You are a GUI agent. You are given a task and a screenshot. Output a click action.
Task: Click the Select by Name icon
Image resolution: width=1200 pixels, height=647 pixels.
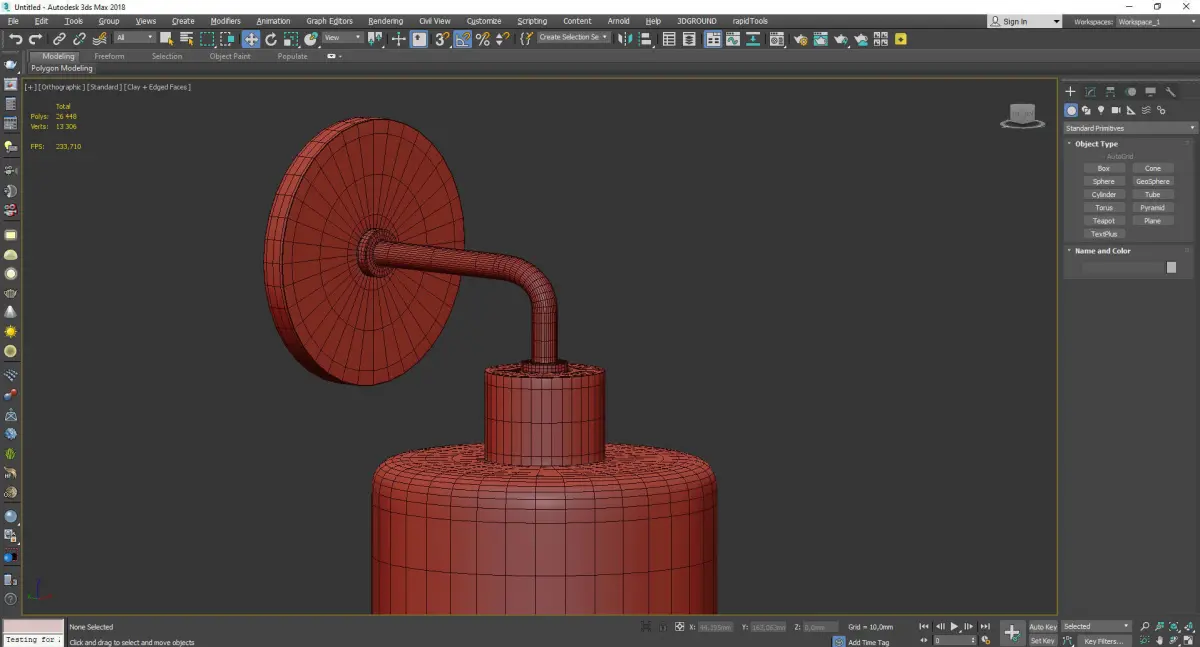[186, 39]
